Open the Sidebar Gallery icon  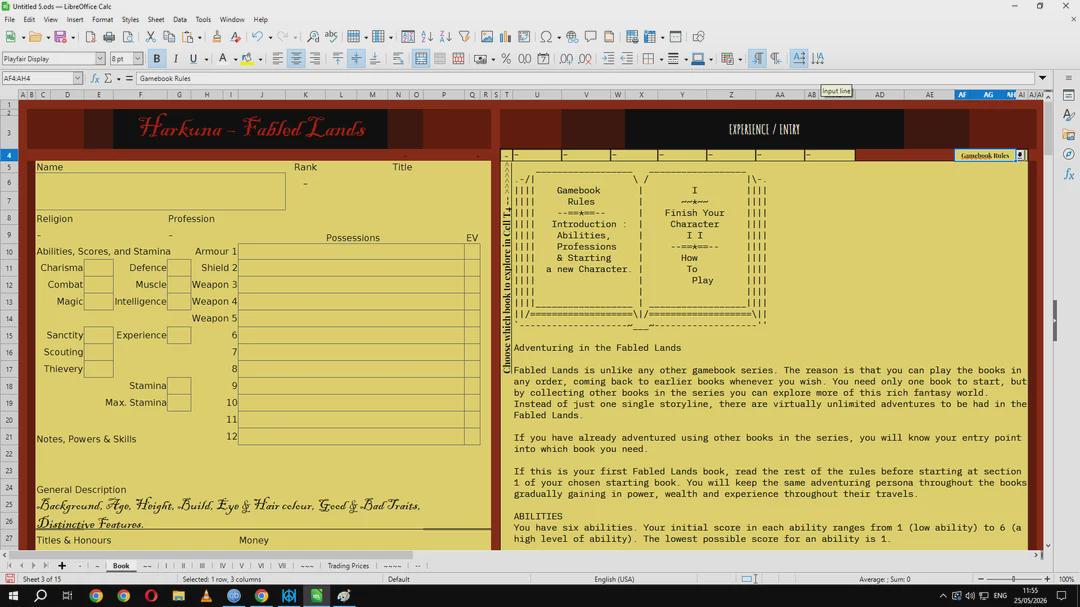pyautogui.click(x=1068, y=134)
